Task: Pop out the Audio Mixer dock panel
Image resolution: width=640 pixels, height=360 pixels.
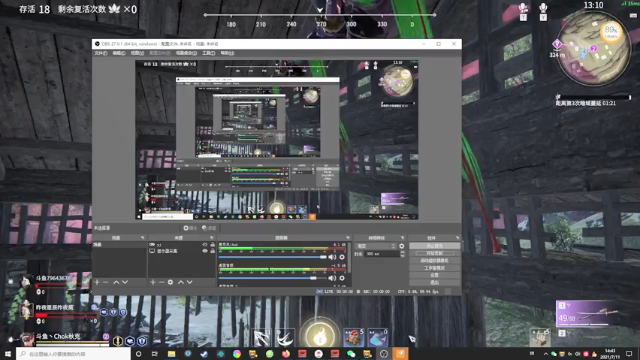Action: pyautogui.click(x=348, y=238)
